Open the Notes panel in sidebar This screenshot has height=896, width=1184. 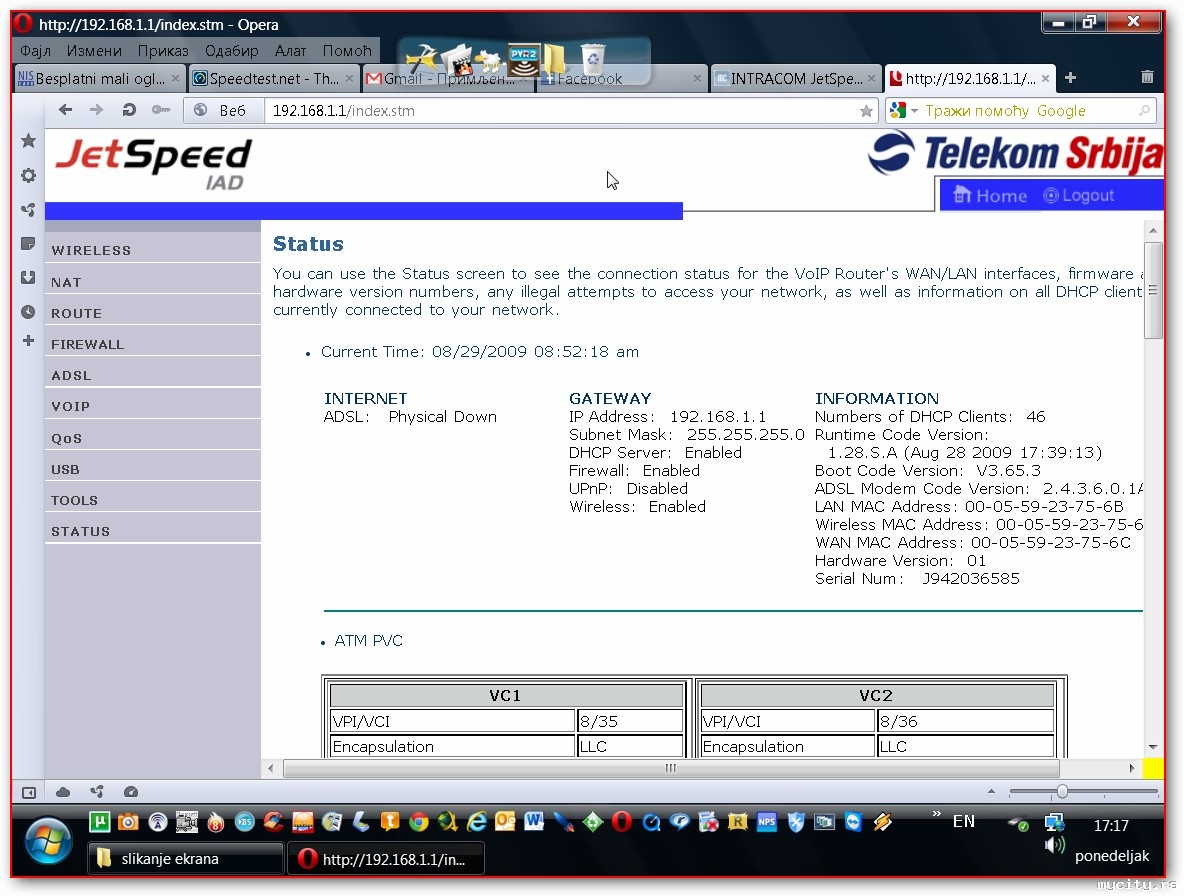tap(29, 244)
